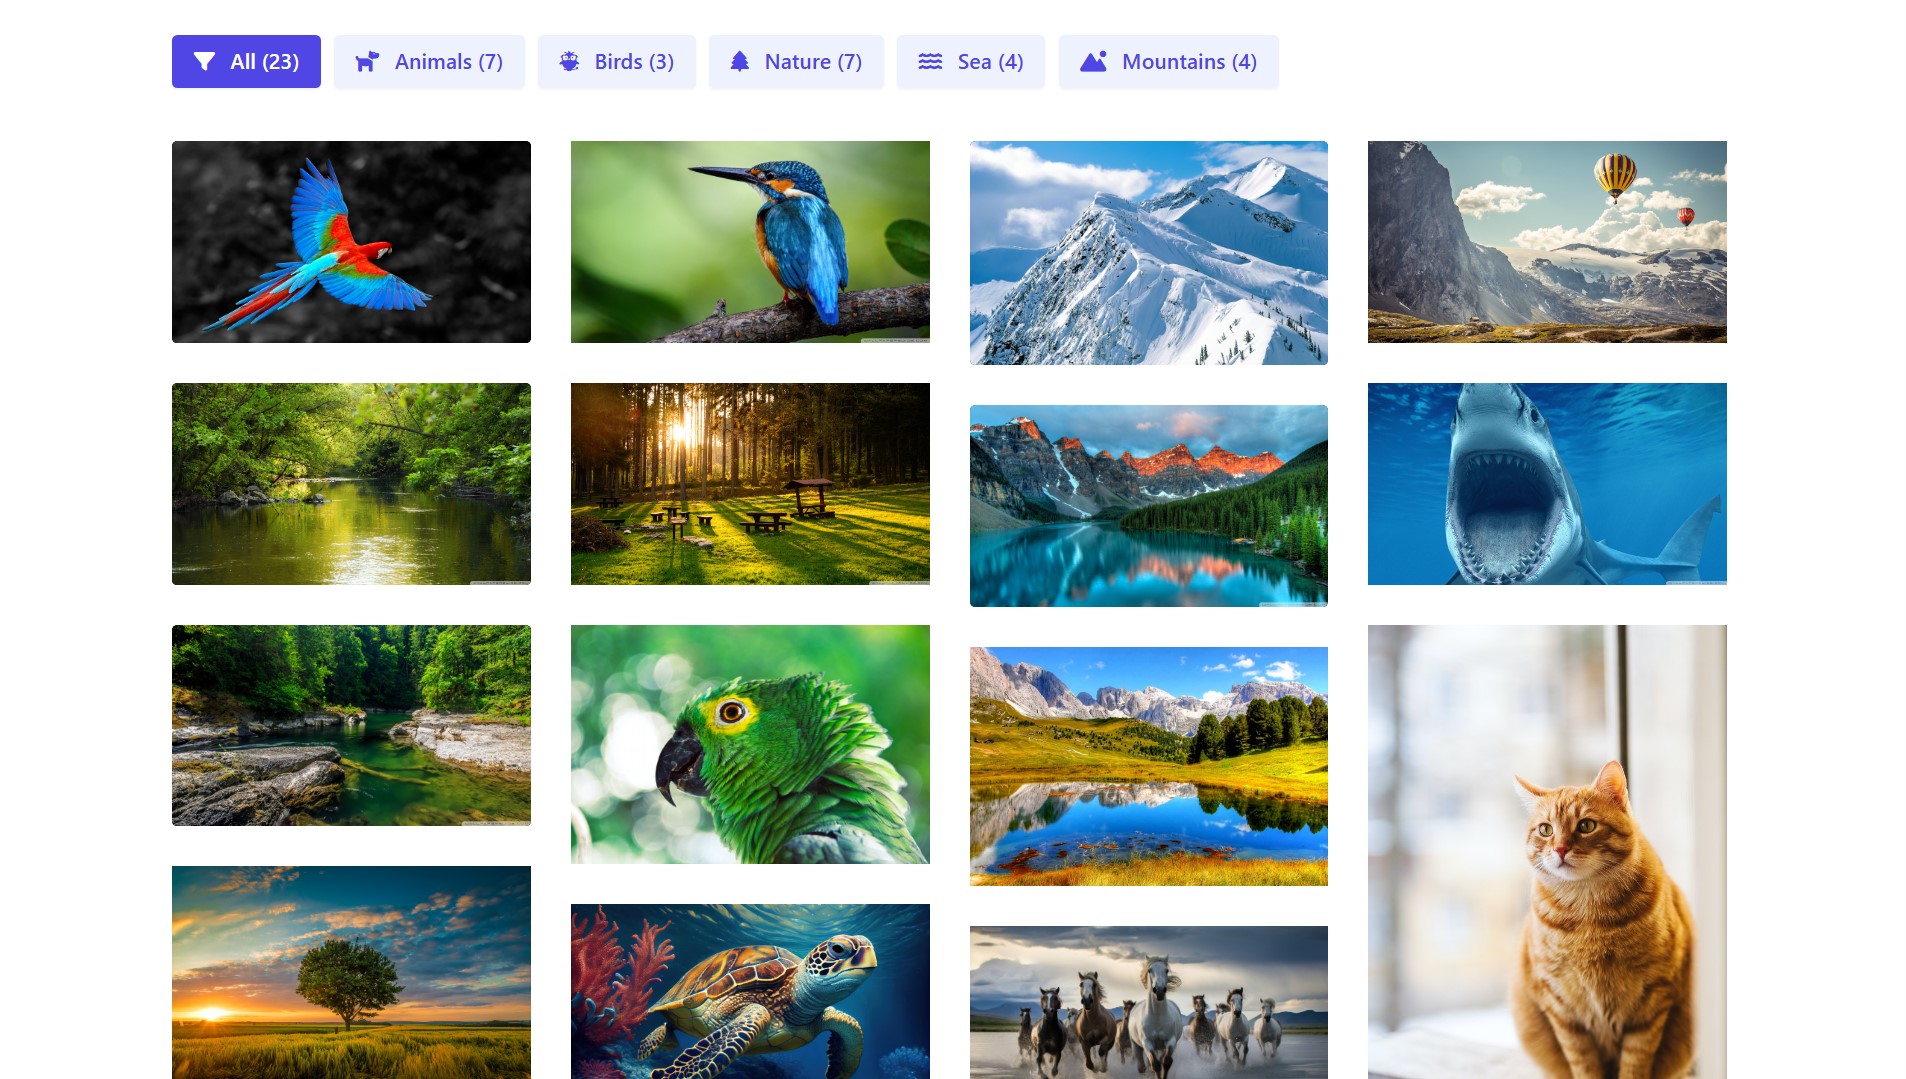Screen dimensions: 1906x1079
Task: Click the waves icon beside Sea
Action: click(930, 62)
